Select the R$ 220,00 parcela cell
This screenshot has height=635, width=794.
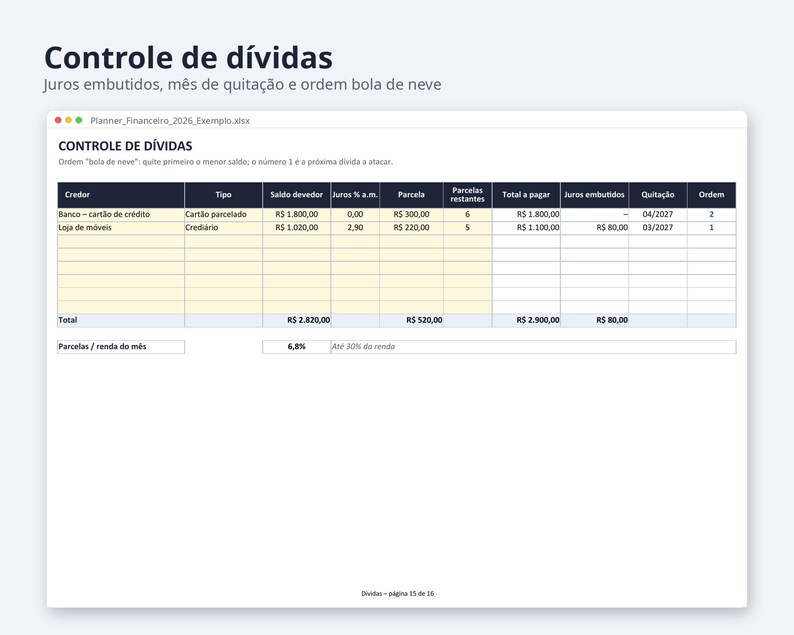411,228
